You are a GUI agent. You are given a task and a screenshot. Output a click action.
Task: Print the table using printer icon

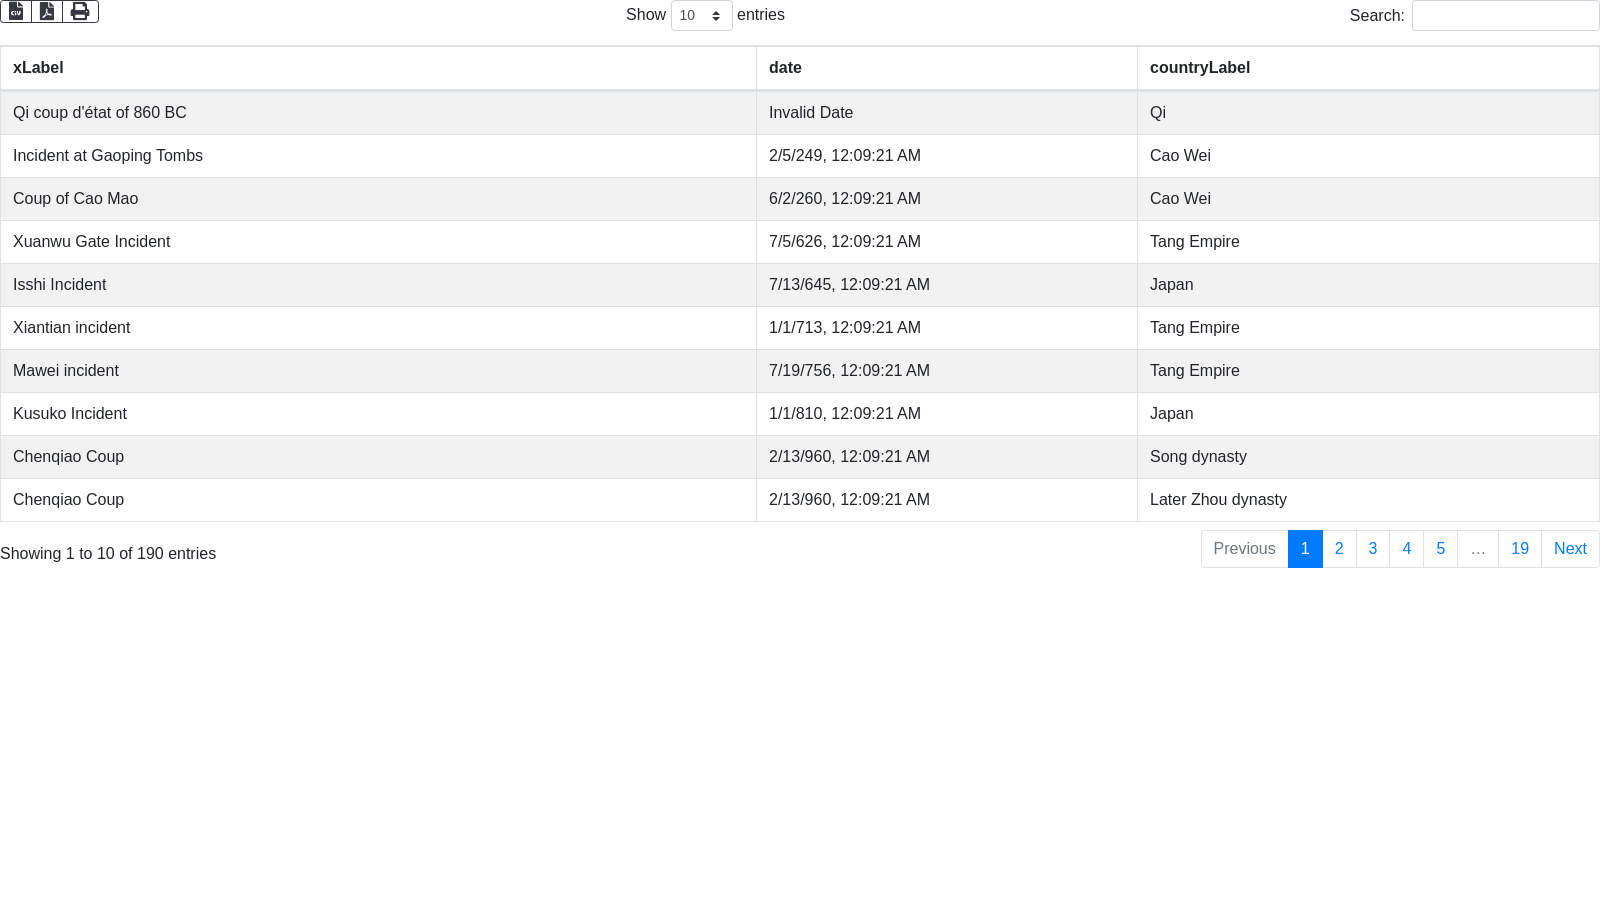[80, 11]
